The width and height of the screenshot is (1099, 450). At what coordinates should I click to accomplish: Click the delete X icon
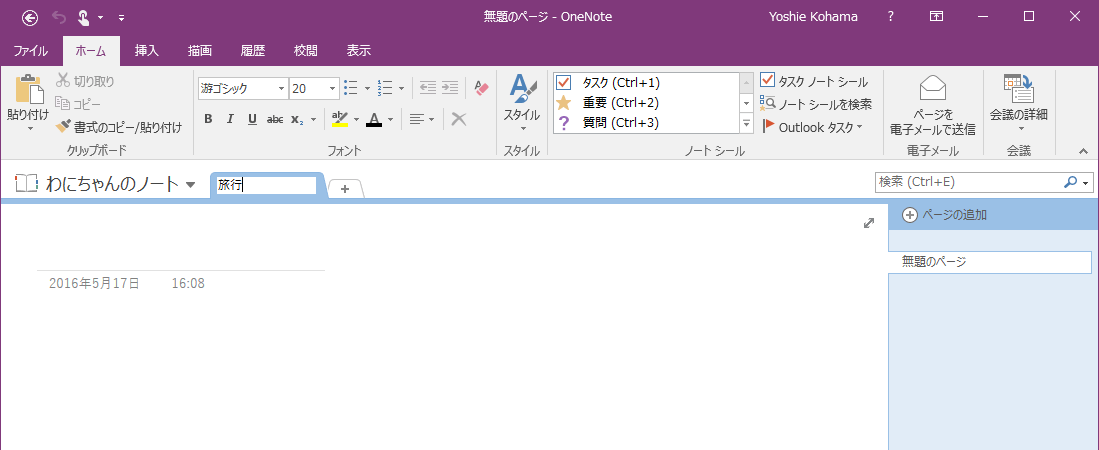[459, 119]
